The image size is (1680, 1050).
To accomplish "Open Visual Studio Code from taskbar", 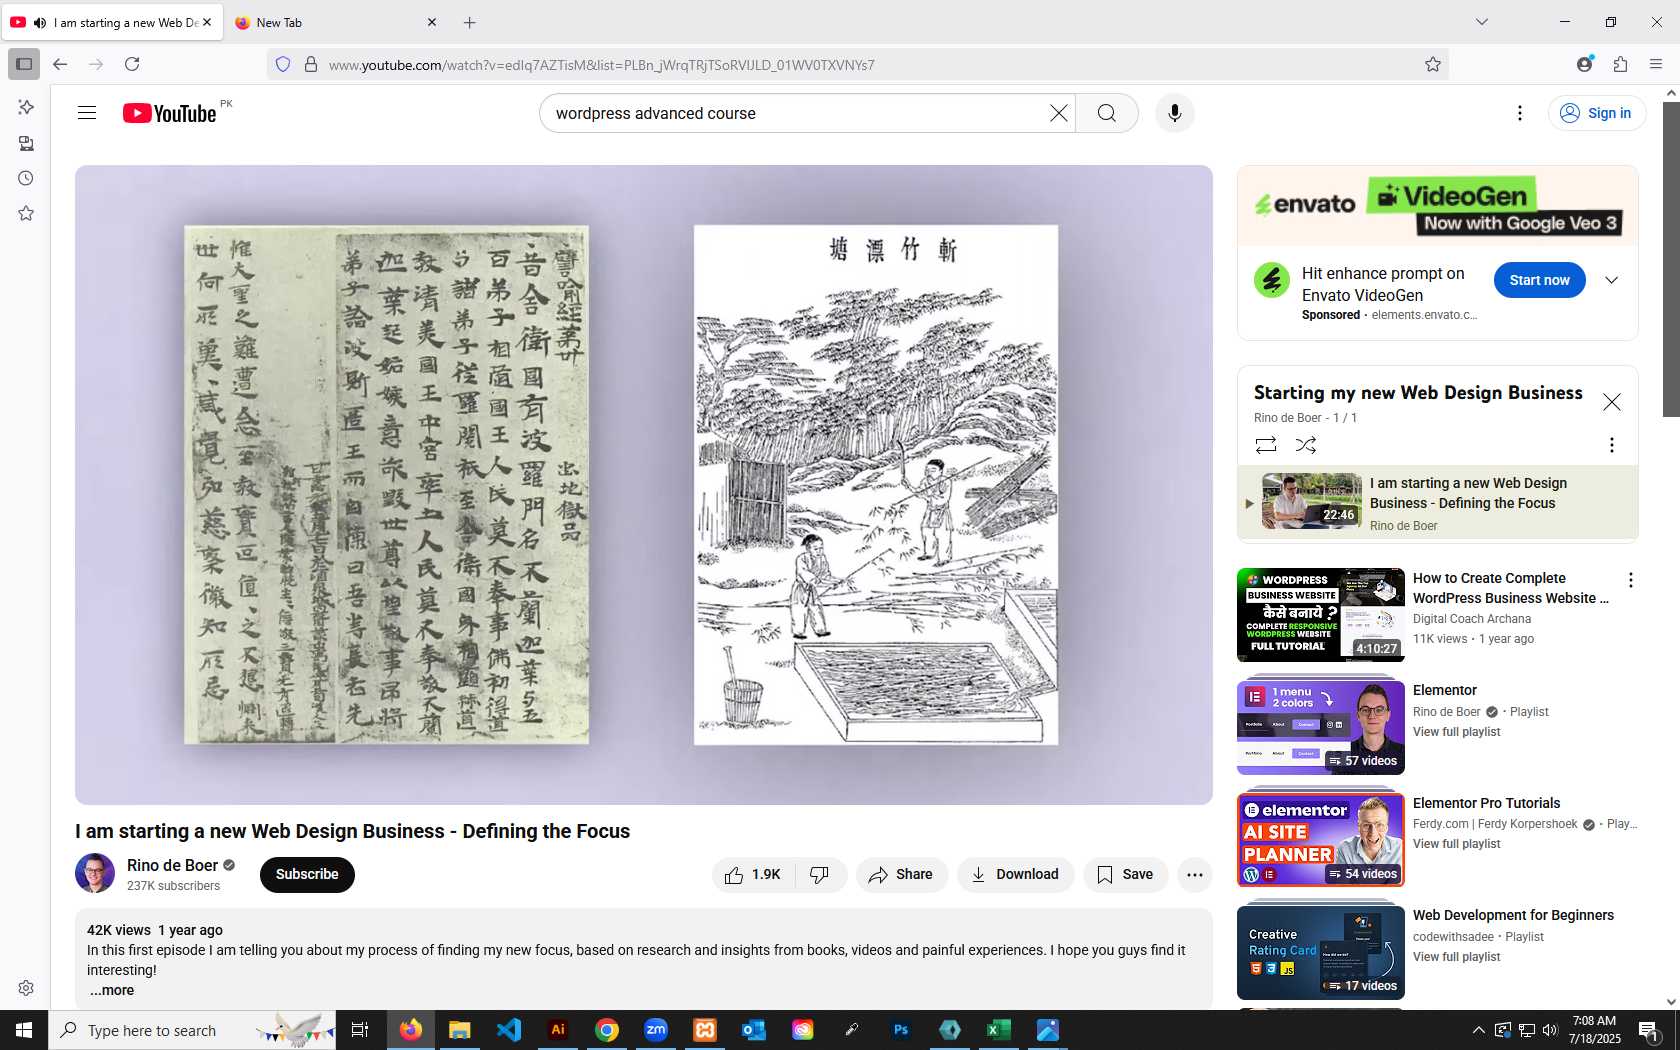I will pyautogui.click(x=509, y=1030).
